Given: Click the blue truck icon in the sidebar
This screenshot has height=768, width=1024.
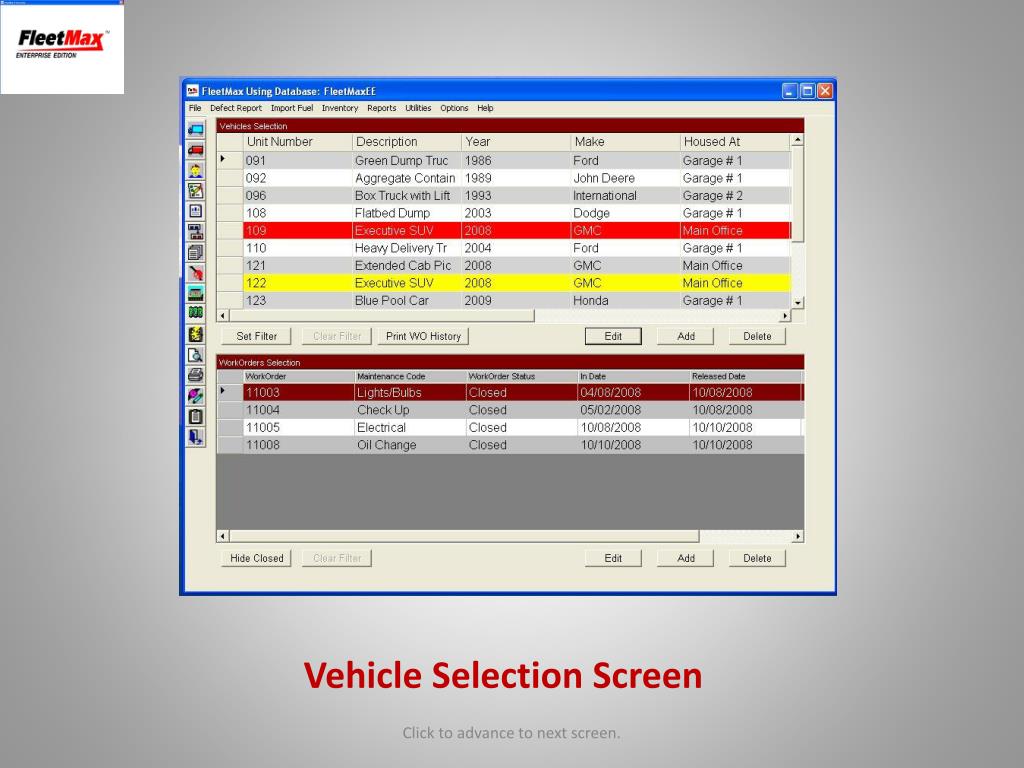Looking at the screenshot, I should pyautogui.click(x=195, y=129).
